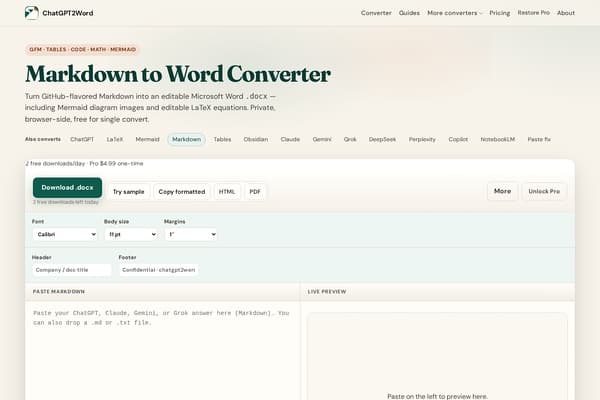The width and height of the screenshot is (600, 400).
Task: Click 'Paste on the left to preview here' text
Action: (x=437, y=396)
